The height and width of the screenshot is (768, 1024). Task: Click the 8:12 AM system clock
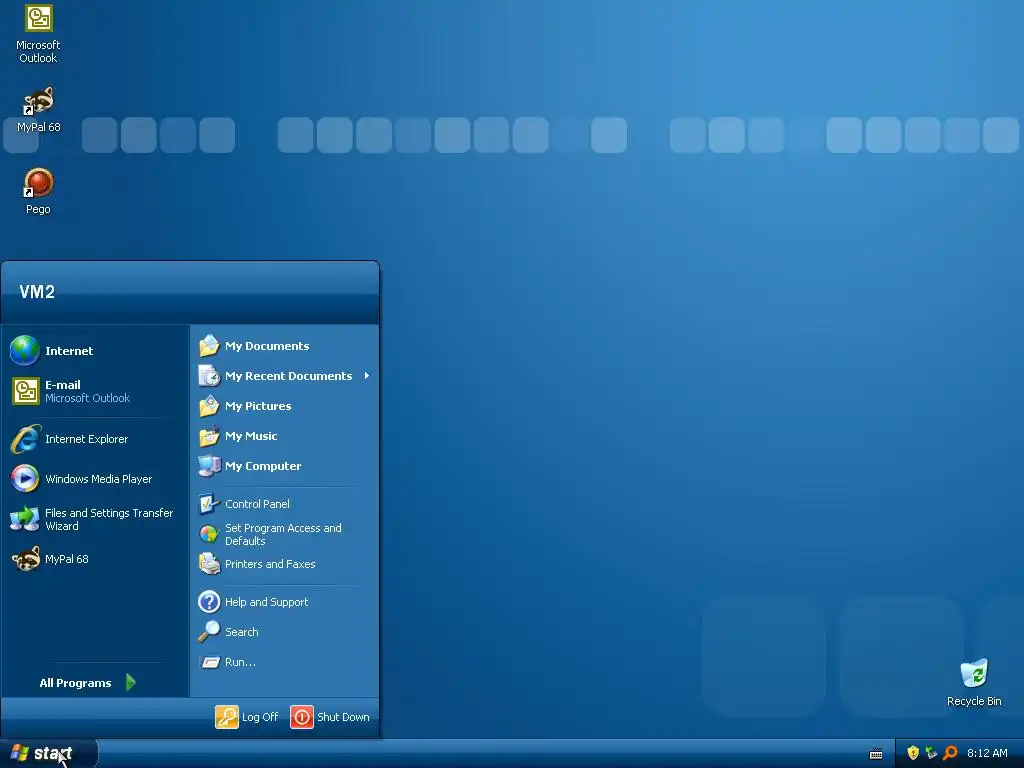coord(987,753)
